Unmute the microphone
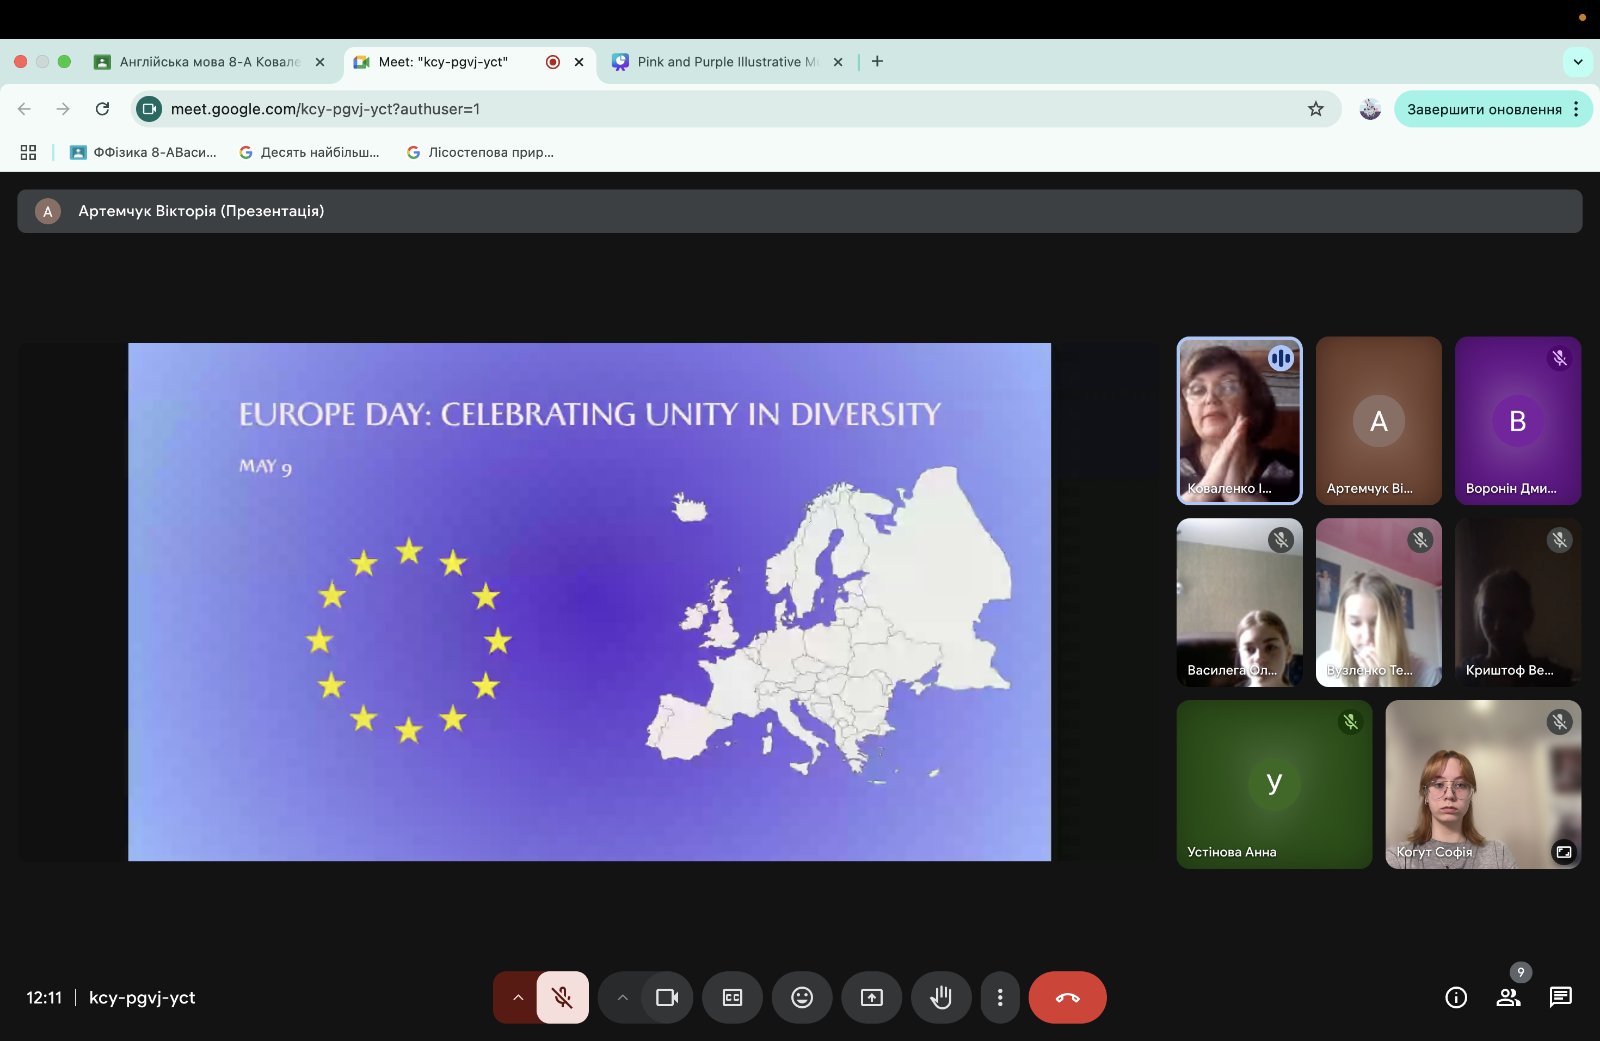This screenshot has height=1041, width=1600. (x=562, y=997)
